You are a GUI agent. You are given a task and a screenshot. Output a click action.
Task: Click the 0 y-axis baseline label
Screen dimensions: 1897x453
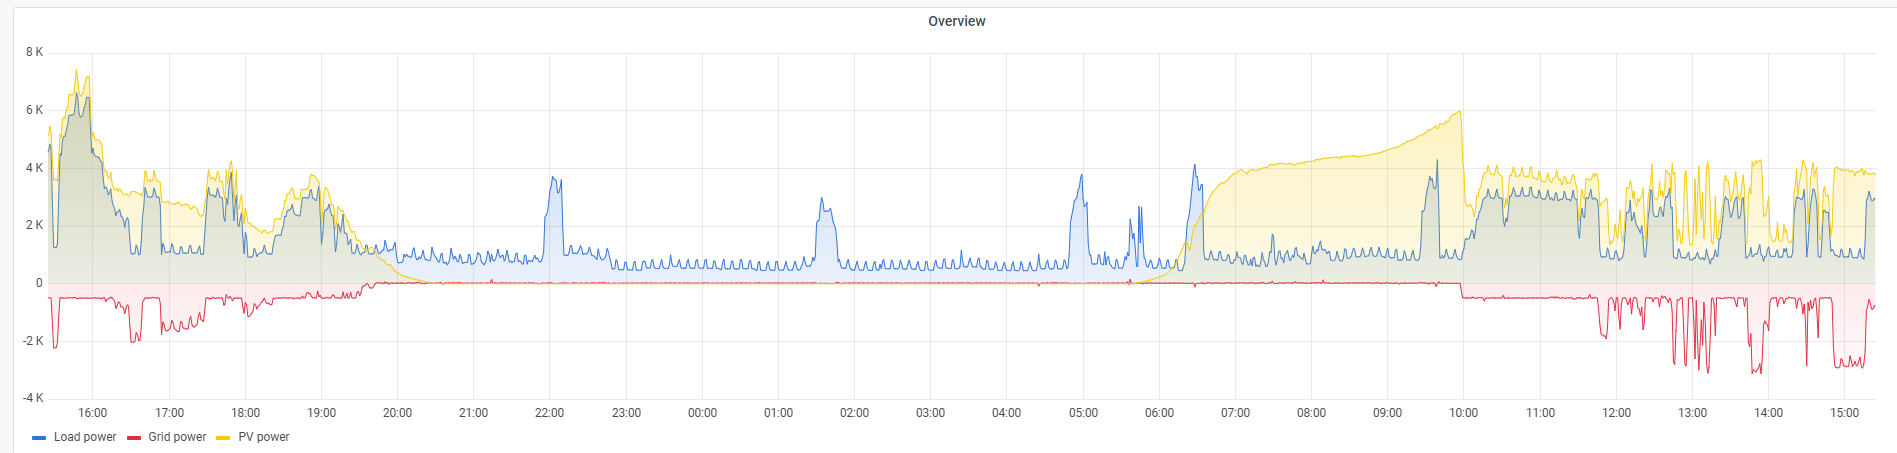(39, 283)
